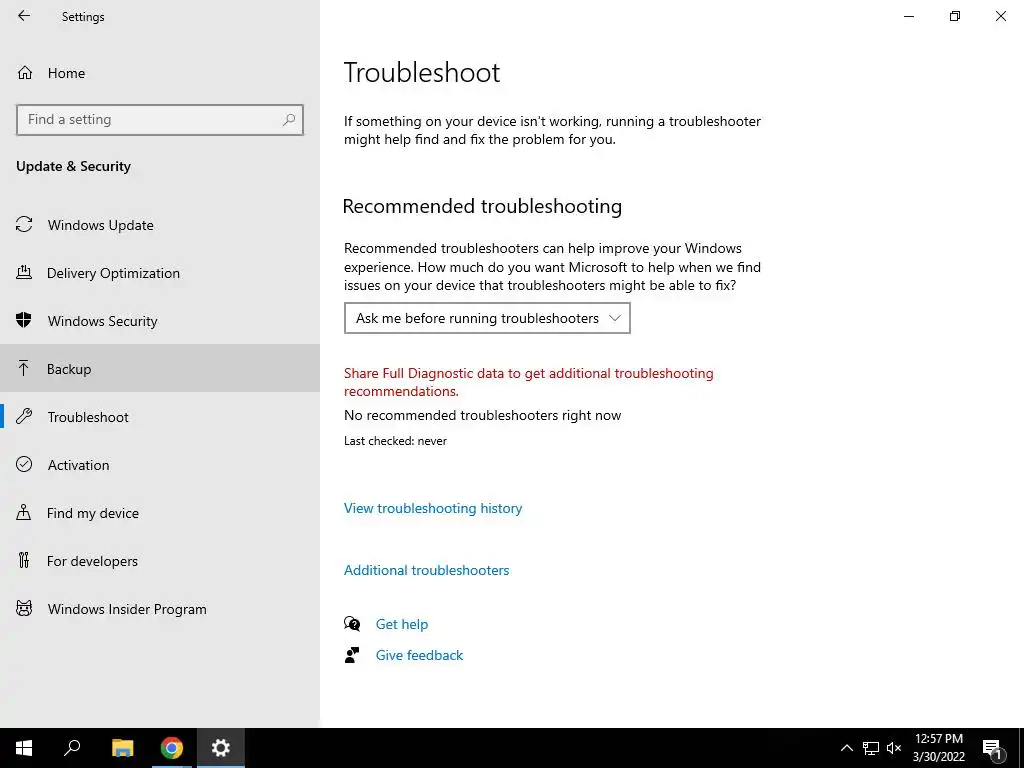Viewport: 1024px width, 768px height.
Task: Minimize the Settings window
Action: point(908,16)
